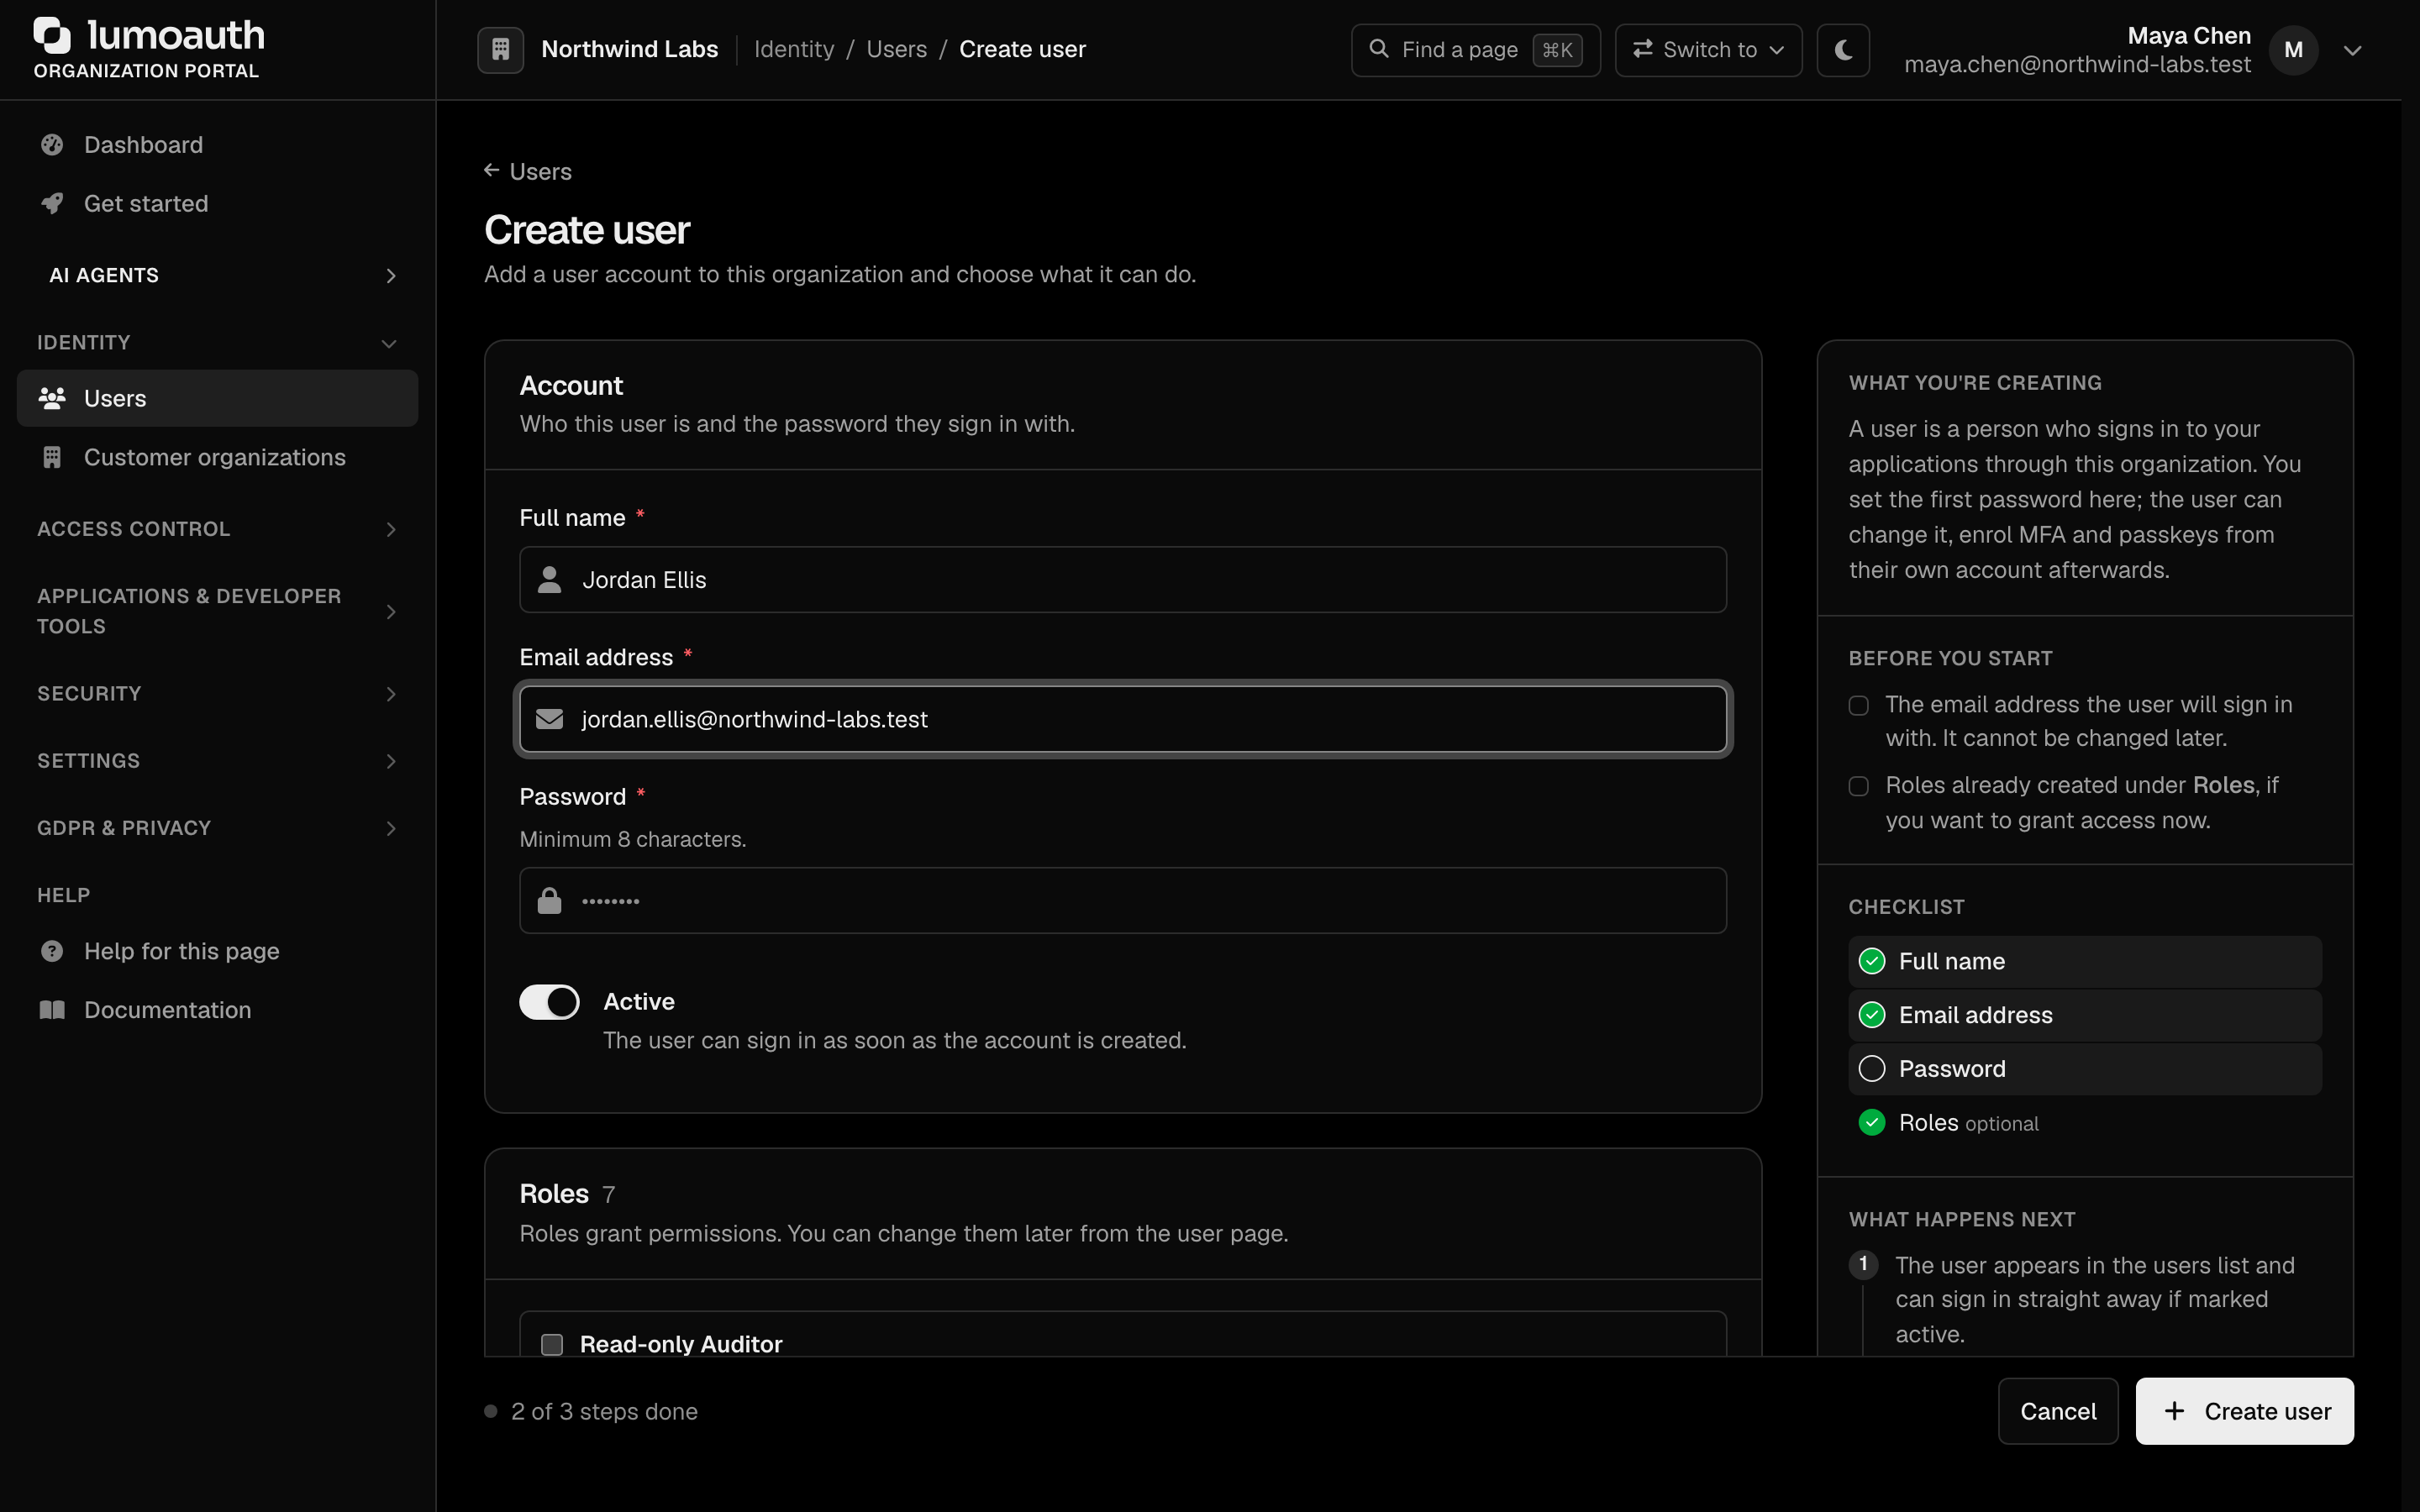Viewport: 2420px width, 1512px height.
Task: Click the Customer organizations building icon
Action: point(52,457)
